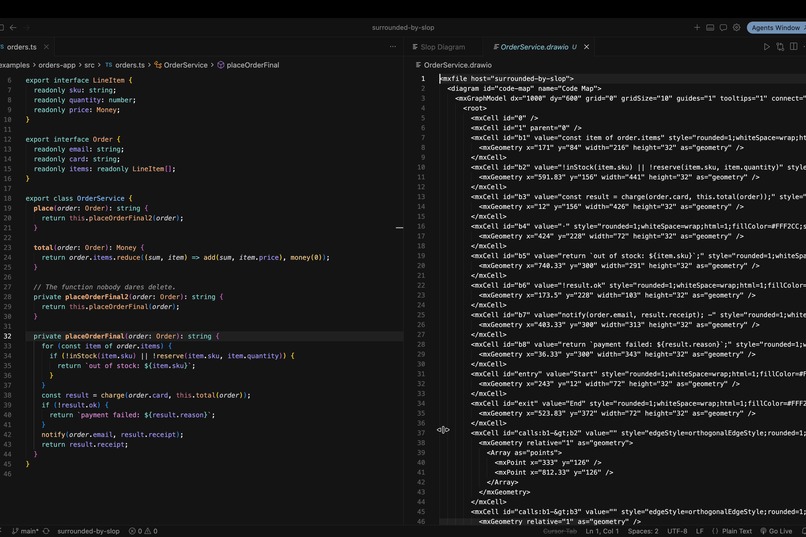
Task: Click the open changes compare icon
Action: pyautogui.click(x=780, y=47)
